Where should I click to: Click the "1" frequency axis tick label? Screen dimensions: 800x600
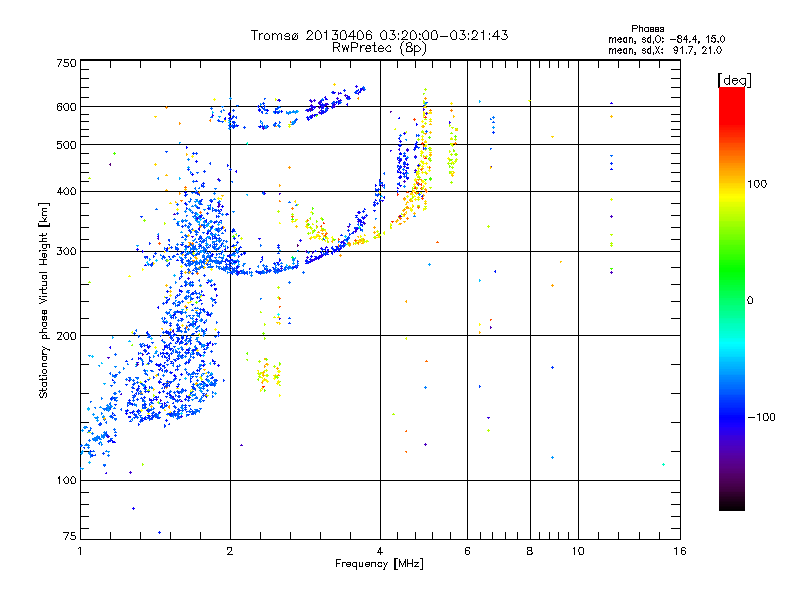pos(80,551)
